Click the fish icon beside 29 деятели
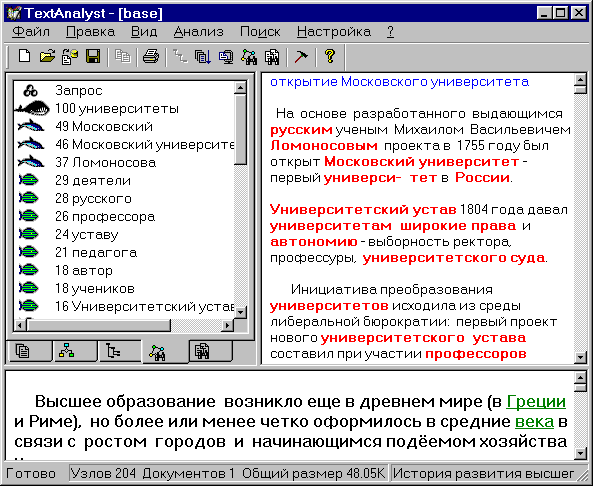Screen dimensions: 593x486 [29, 180]
